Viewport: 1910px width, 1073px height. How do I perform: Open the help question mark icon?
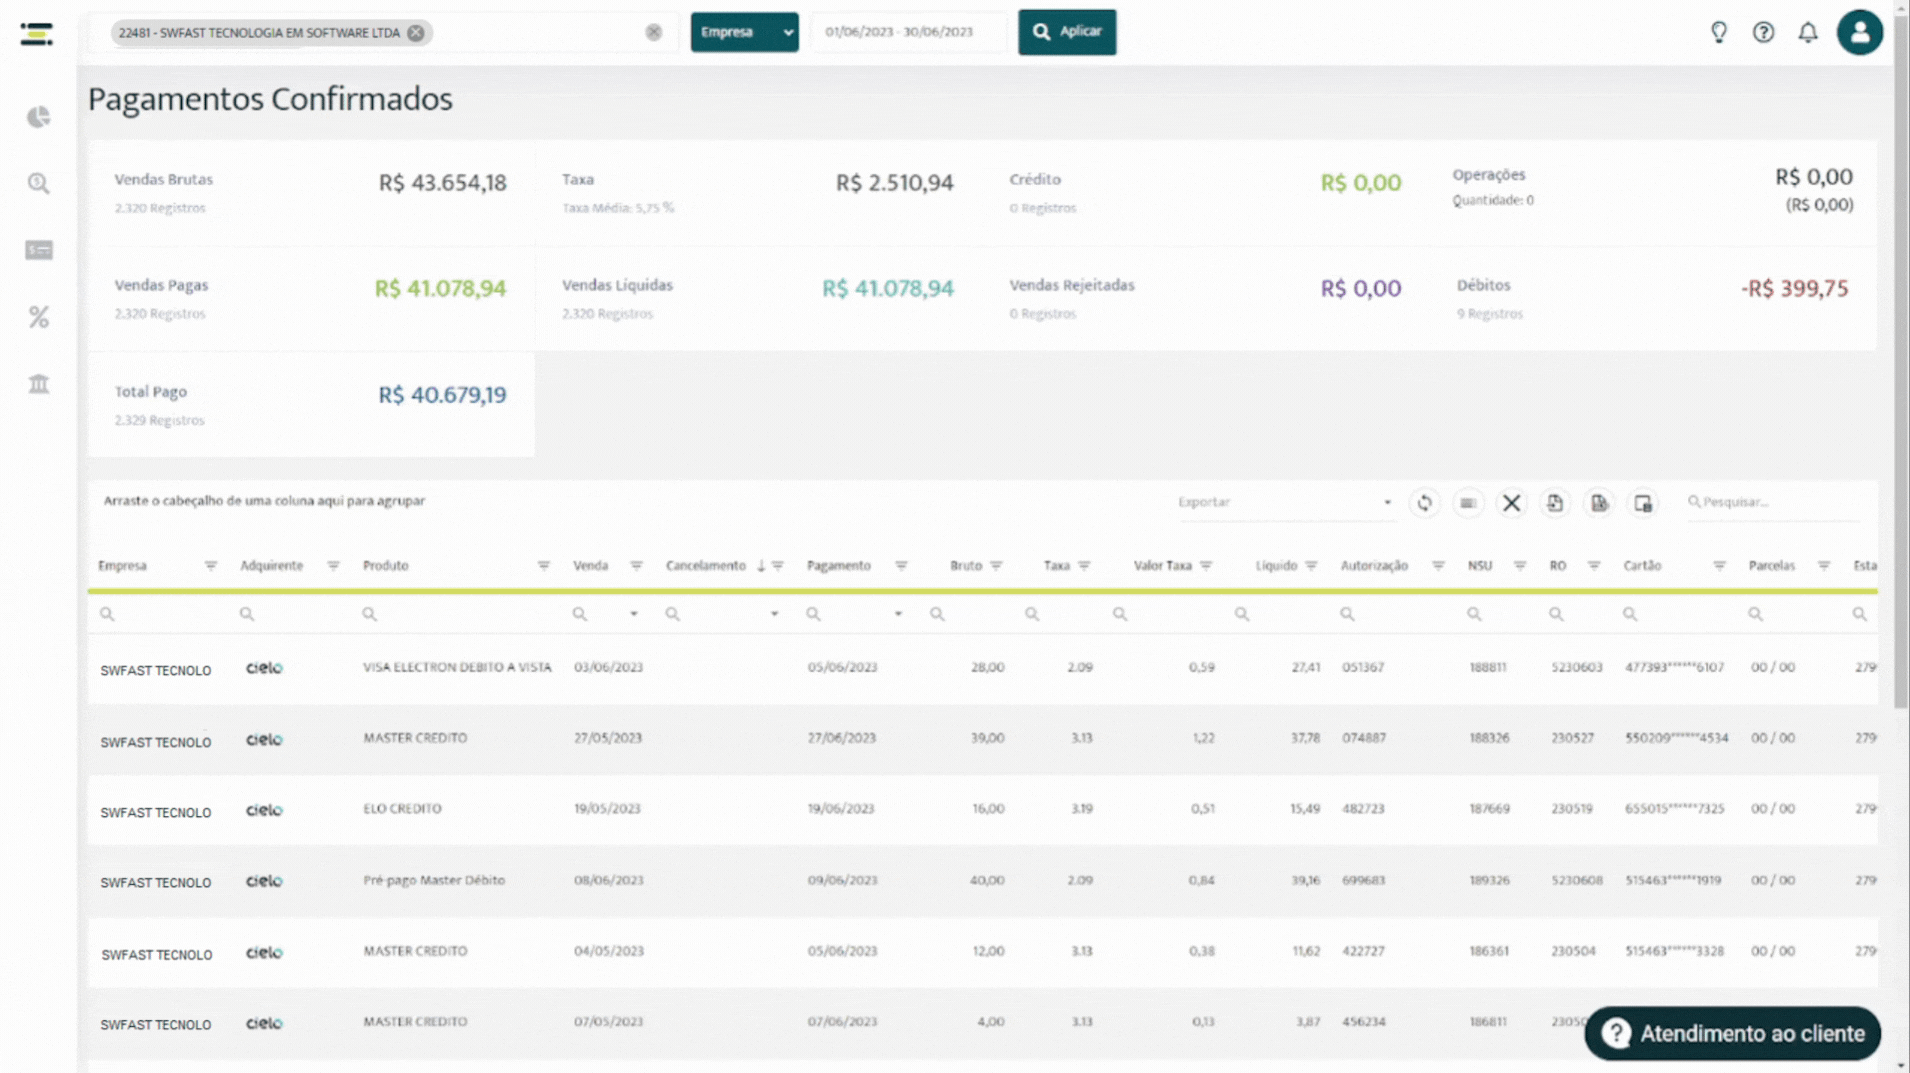1763,32
